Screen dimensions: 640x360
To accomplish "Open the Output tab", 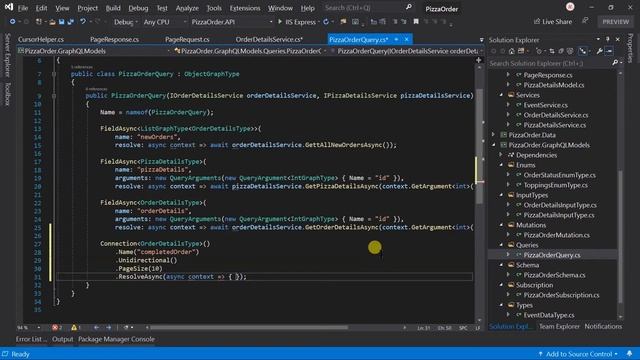I will point(62,339).
